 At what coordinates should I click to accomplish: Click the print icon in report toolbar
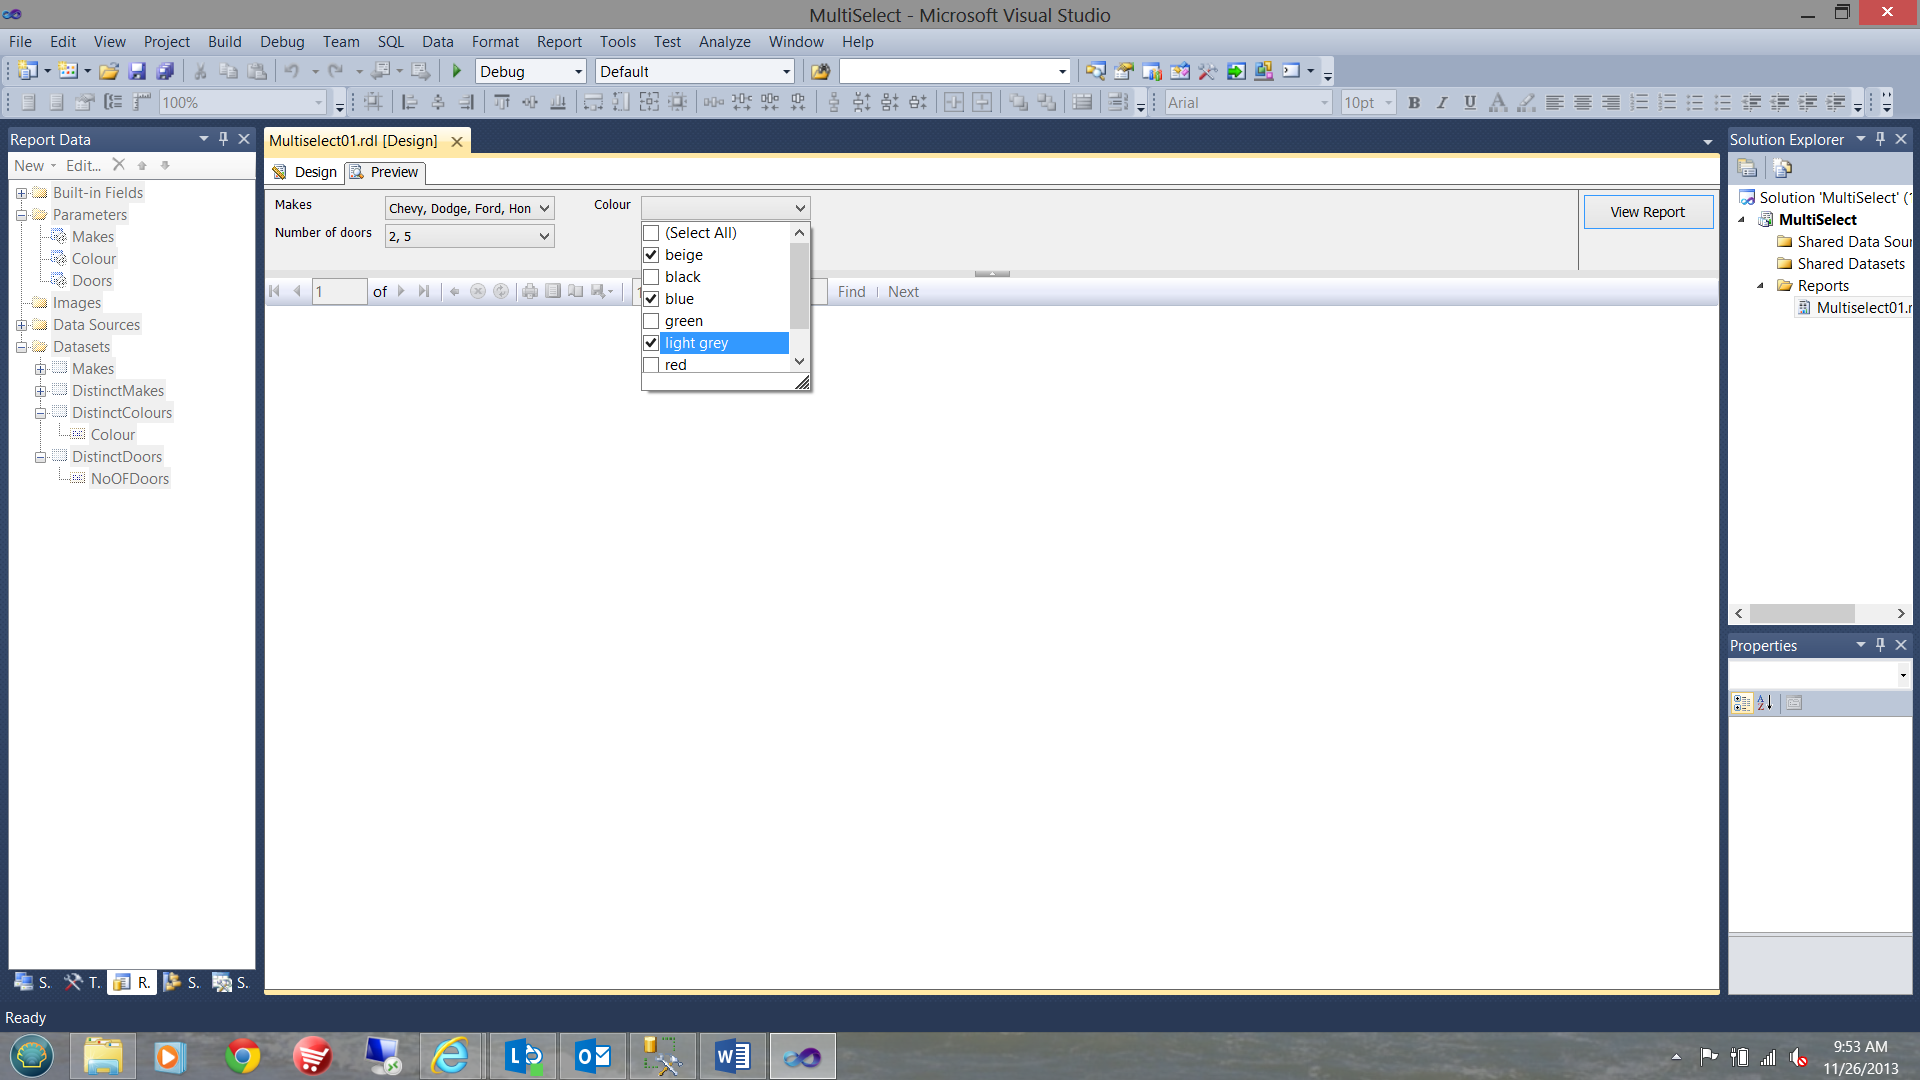tap(529, 291)
